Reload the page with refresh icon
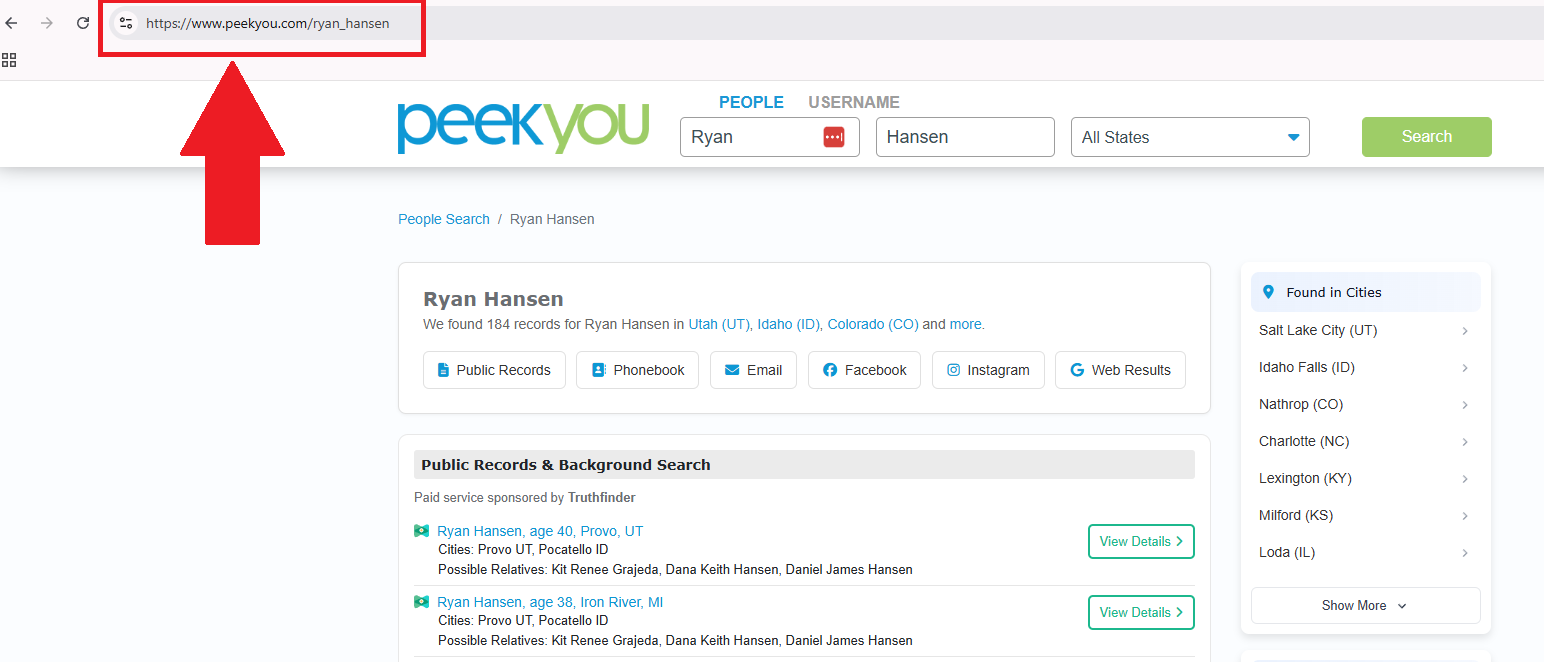Image resolution: width=1544 pixels, height=662 pixels. [x=83, y=23]
